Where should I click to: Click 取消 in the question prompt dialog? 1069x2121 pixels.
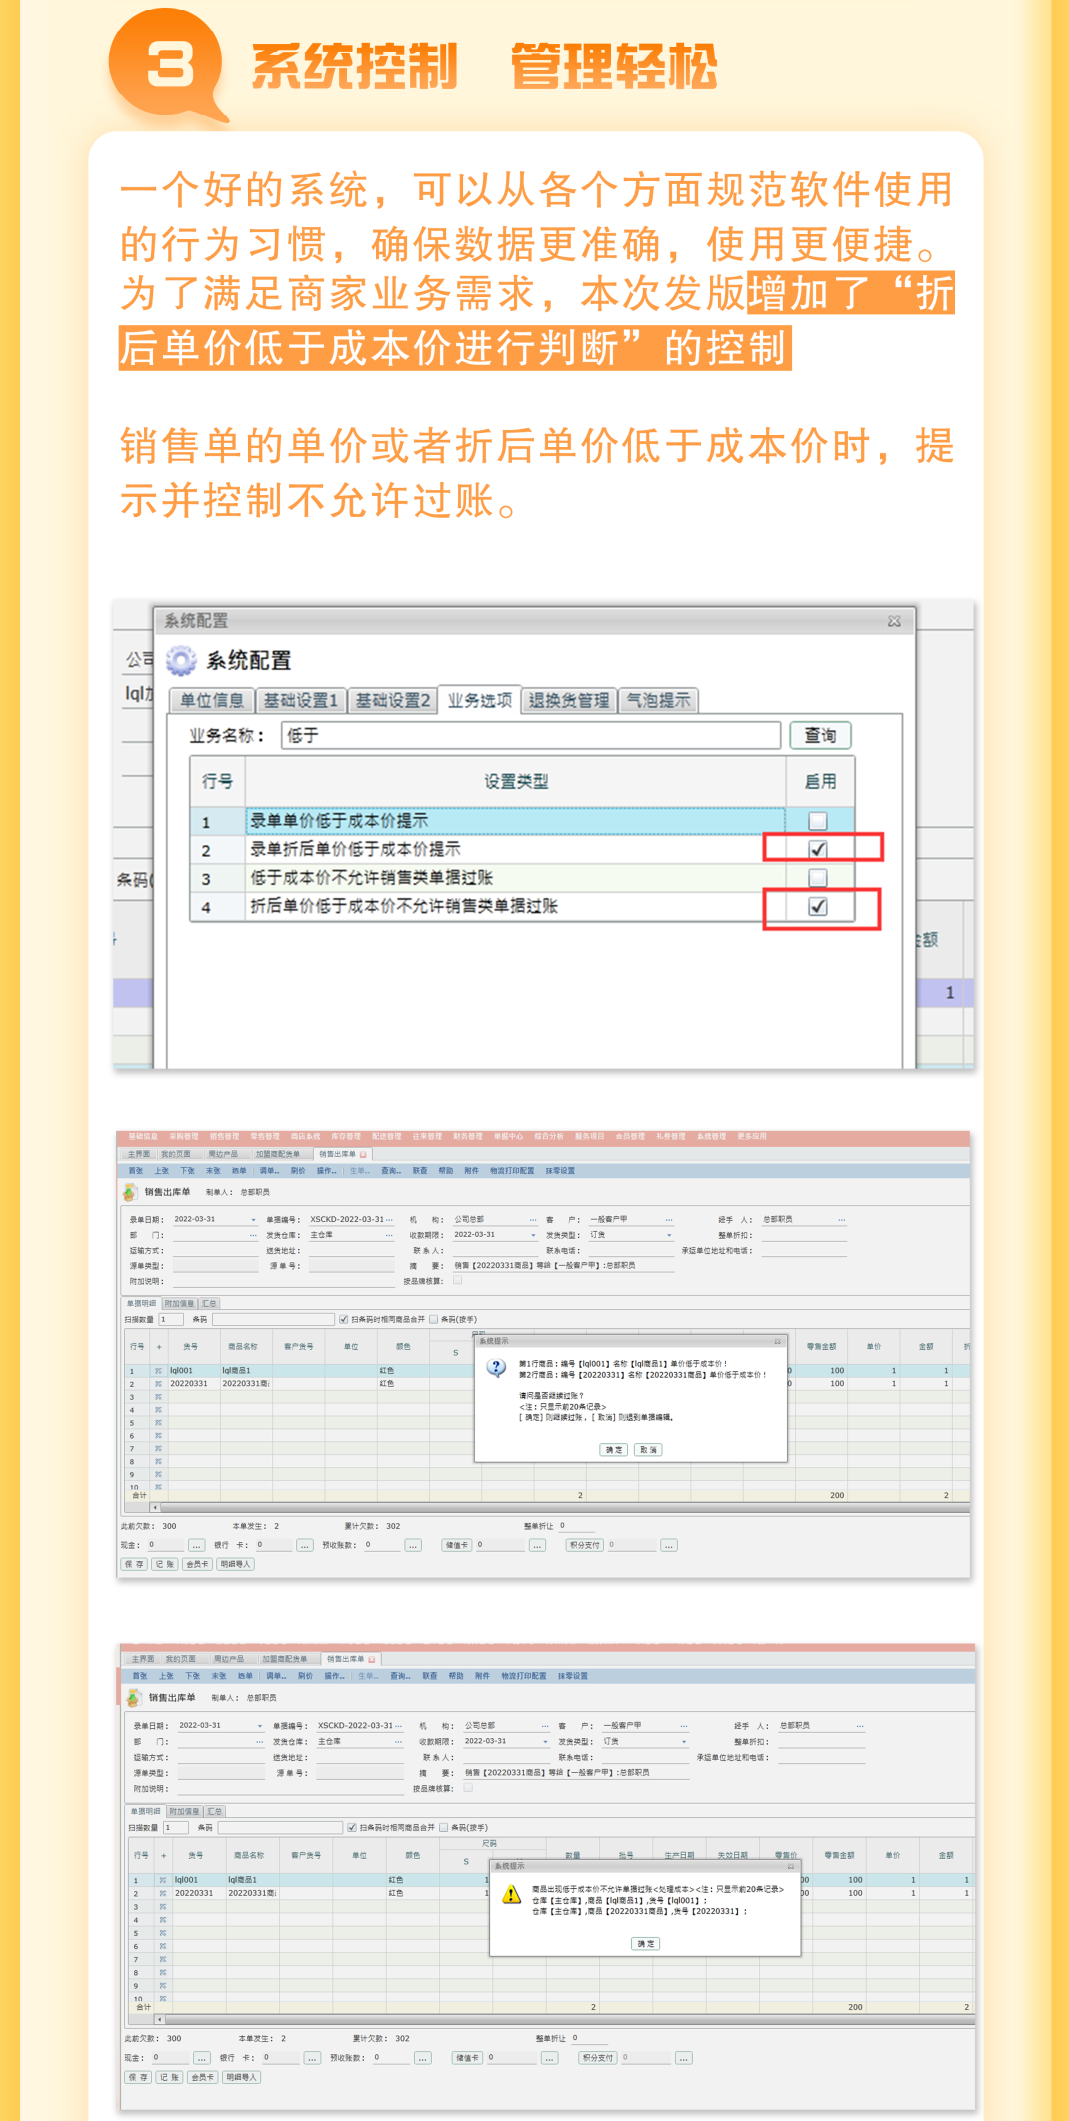(x=648, y=1449)
